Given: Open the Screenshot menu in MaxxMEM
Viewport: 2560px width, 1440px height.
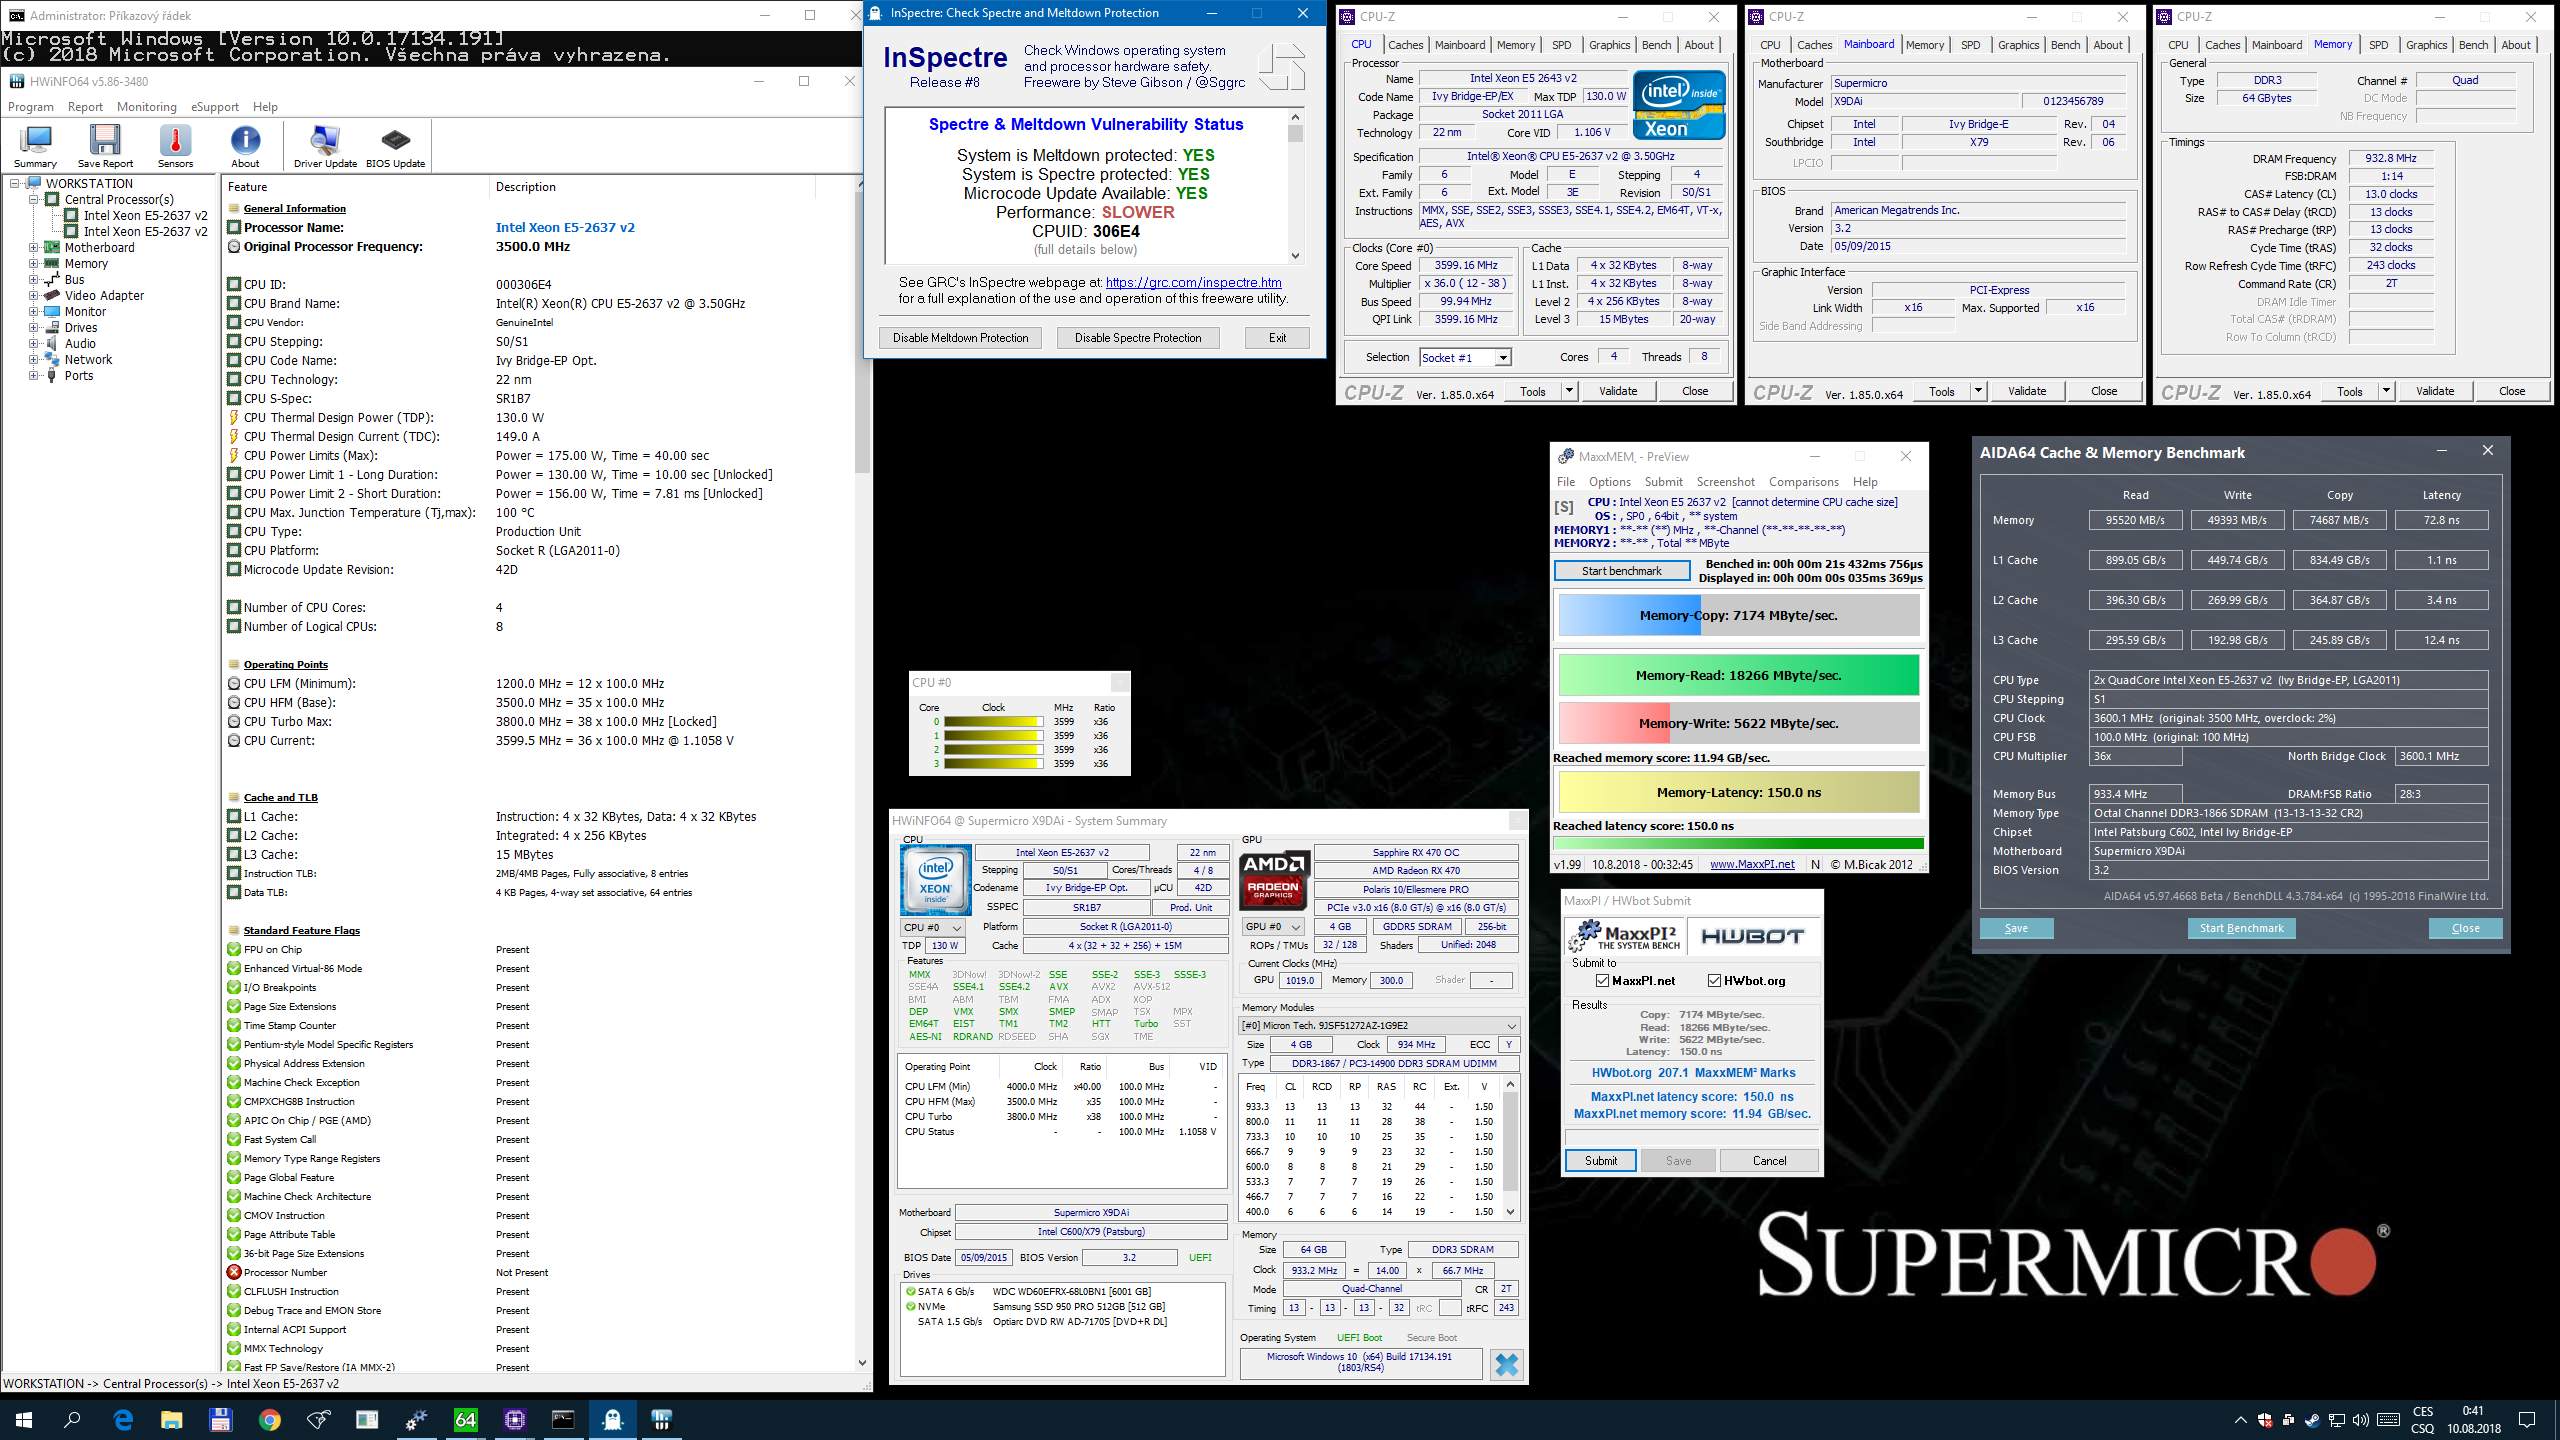Looking at the screenshot, I should pyautogui.click(x=1725, y=482).
